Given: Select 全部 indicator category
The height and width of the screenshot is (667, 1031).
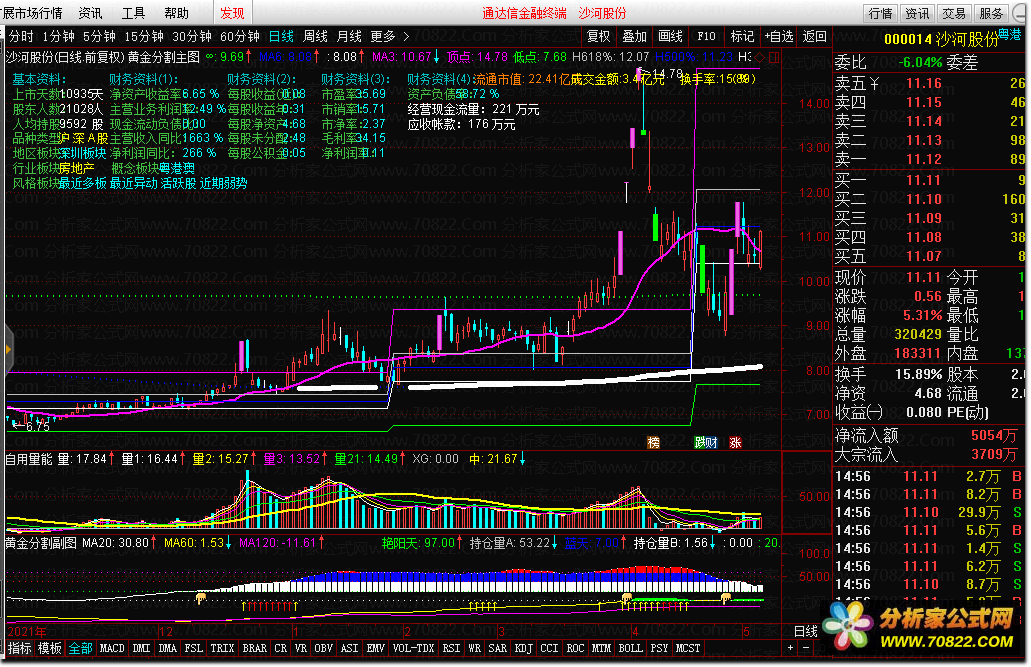Looking at the screenshot, I should pyautogui.click(x=80, y=648).
